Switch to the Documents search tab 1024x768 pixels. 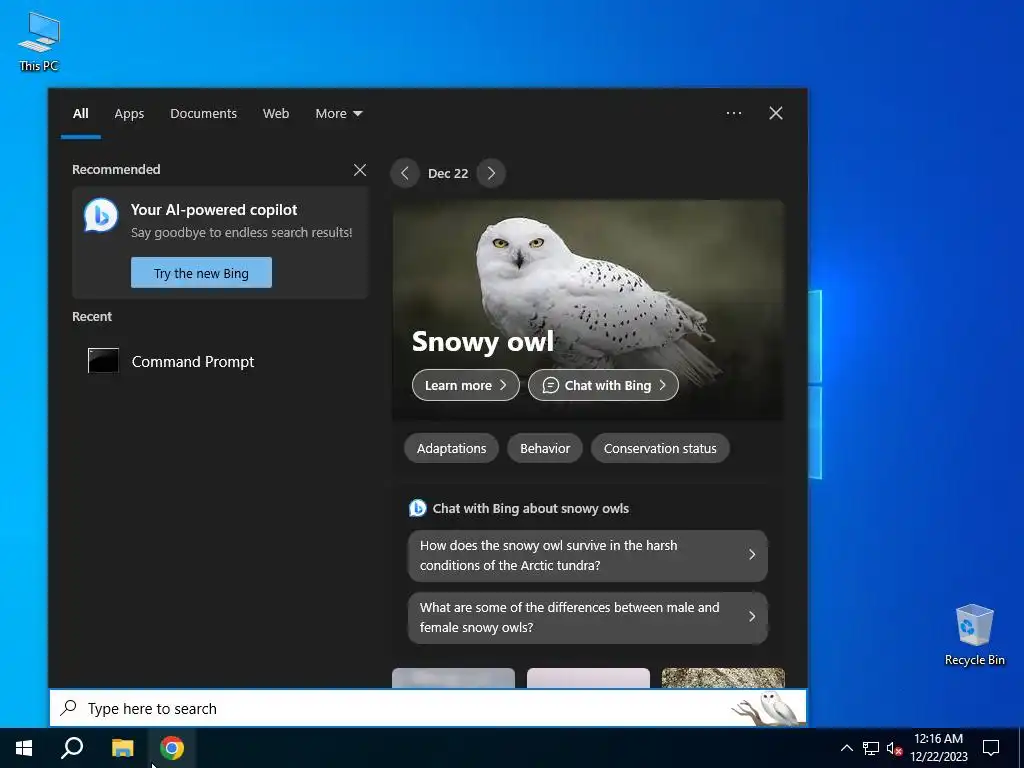[203, 114]
